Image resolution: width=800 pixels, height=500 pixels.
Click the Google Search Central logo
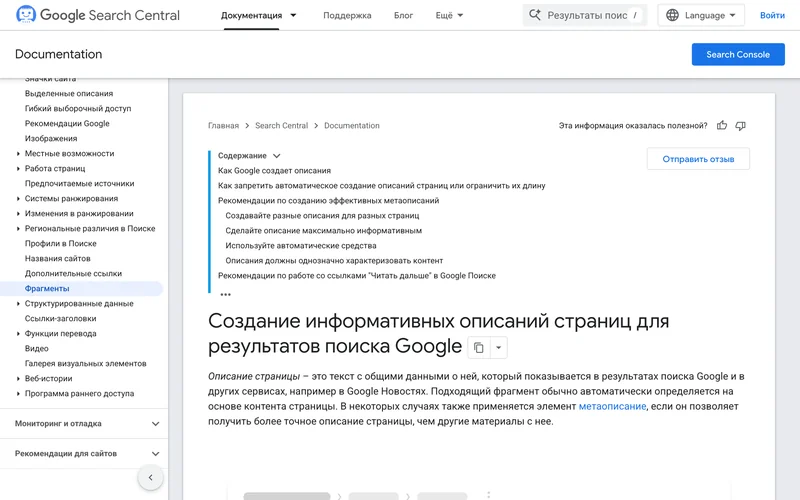point(97,15)
